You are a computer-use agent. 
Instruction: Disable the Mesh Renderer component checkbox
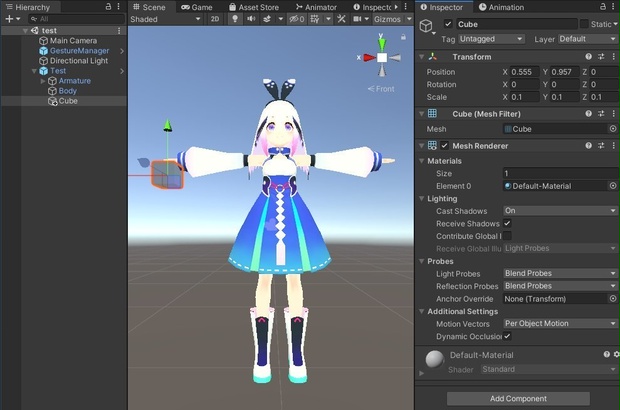point(444,145)
